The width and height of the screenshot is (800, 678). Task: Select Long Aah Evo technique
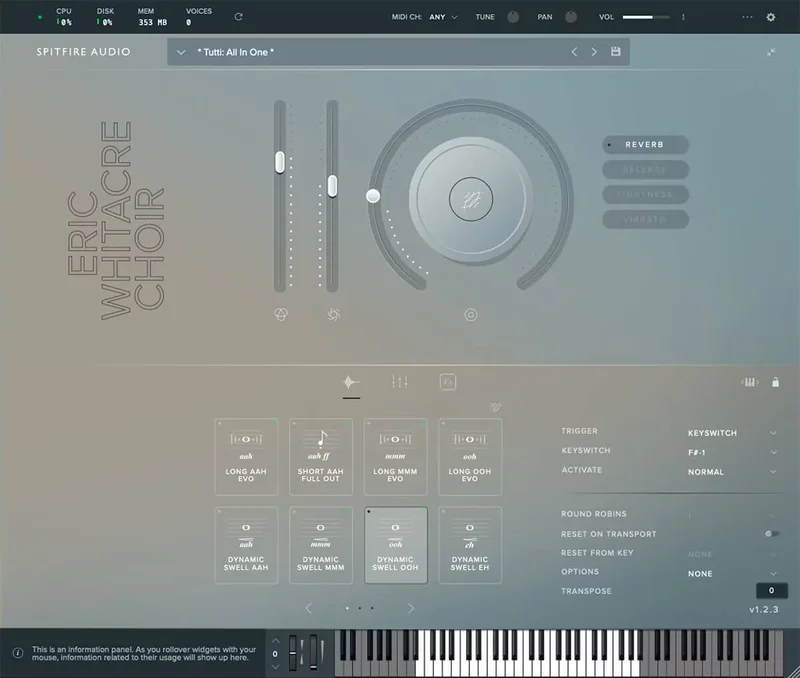[x=246, y=457]
